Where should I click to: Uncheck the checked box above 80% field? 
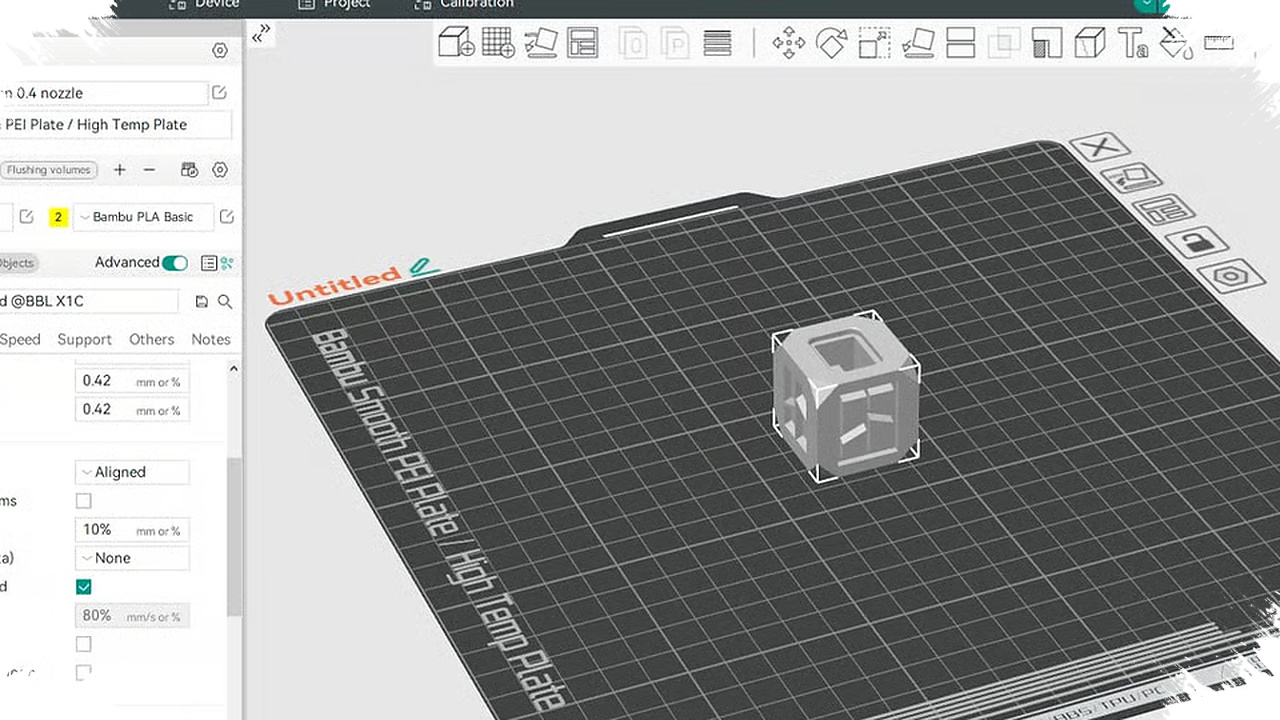84,587
